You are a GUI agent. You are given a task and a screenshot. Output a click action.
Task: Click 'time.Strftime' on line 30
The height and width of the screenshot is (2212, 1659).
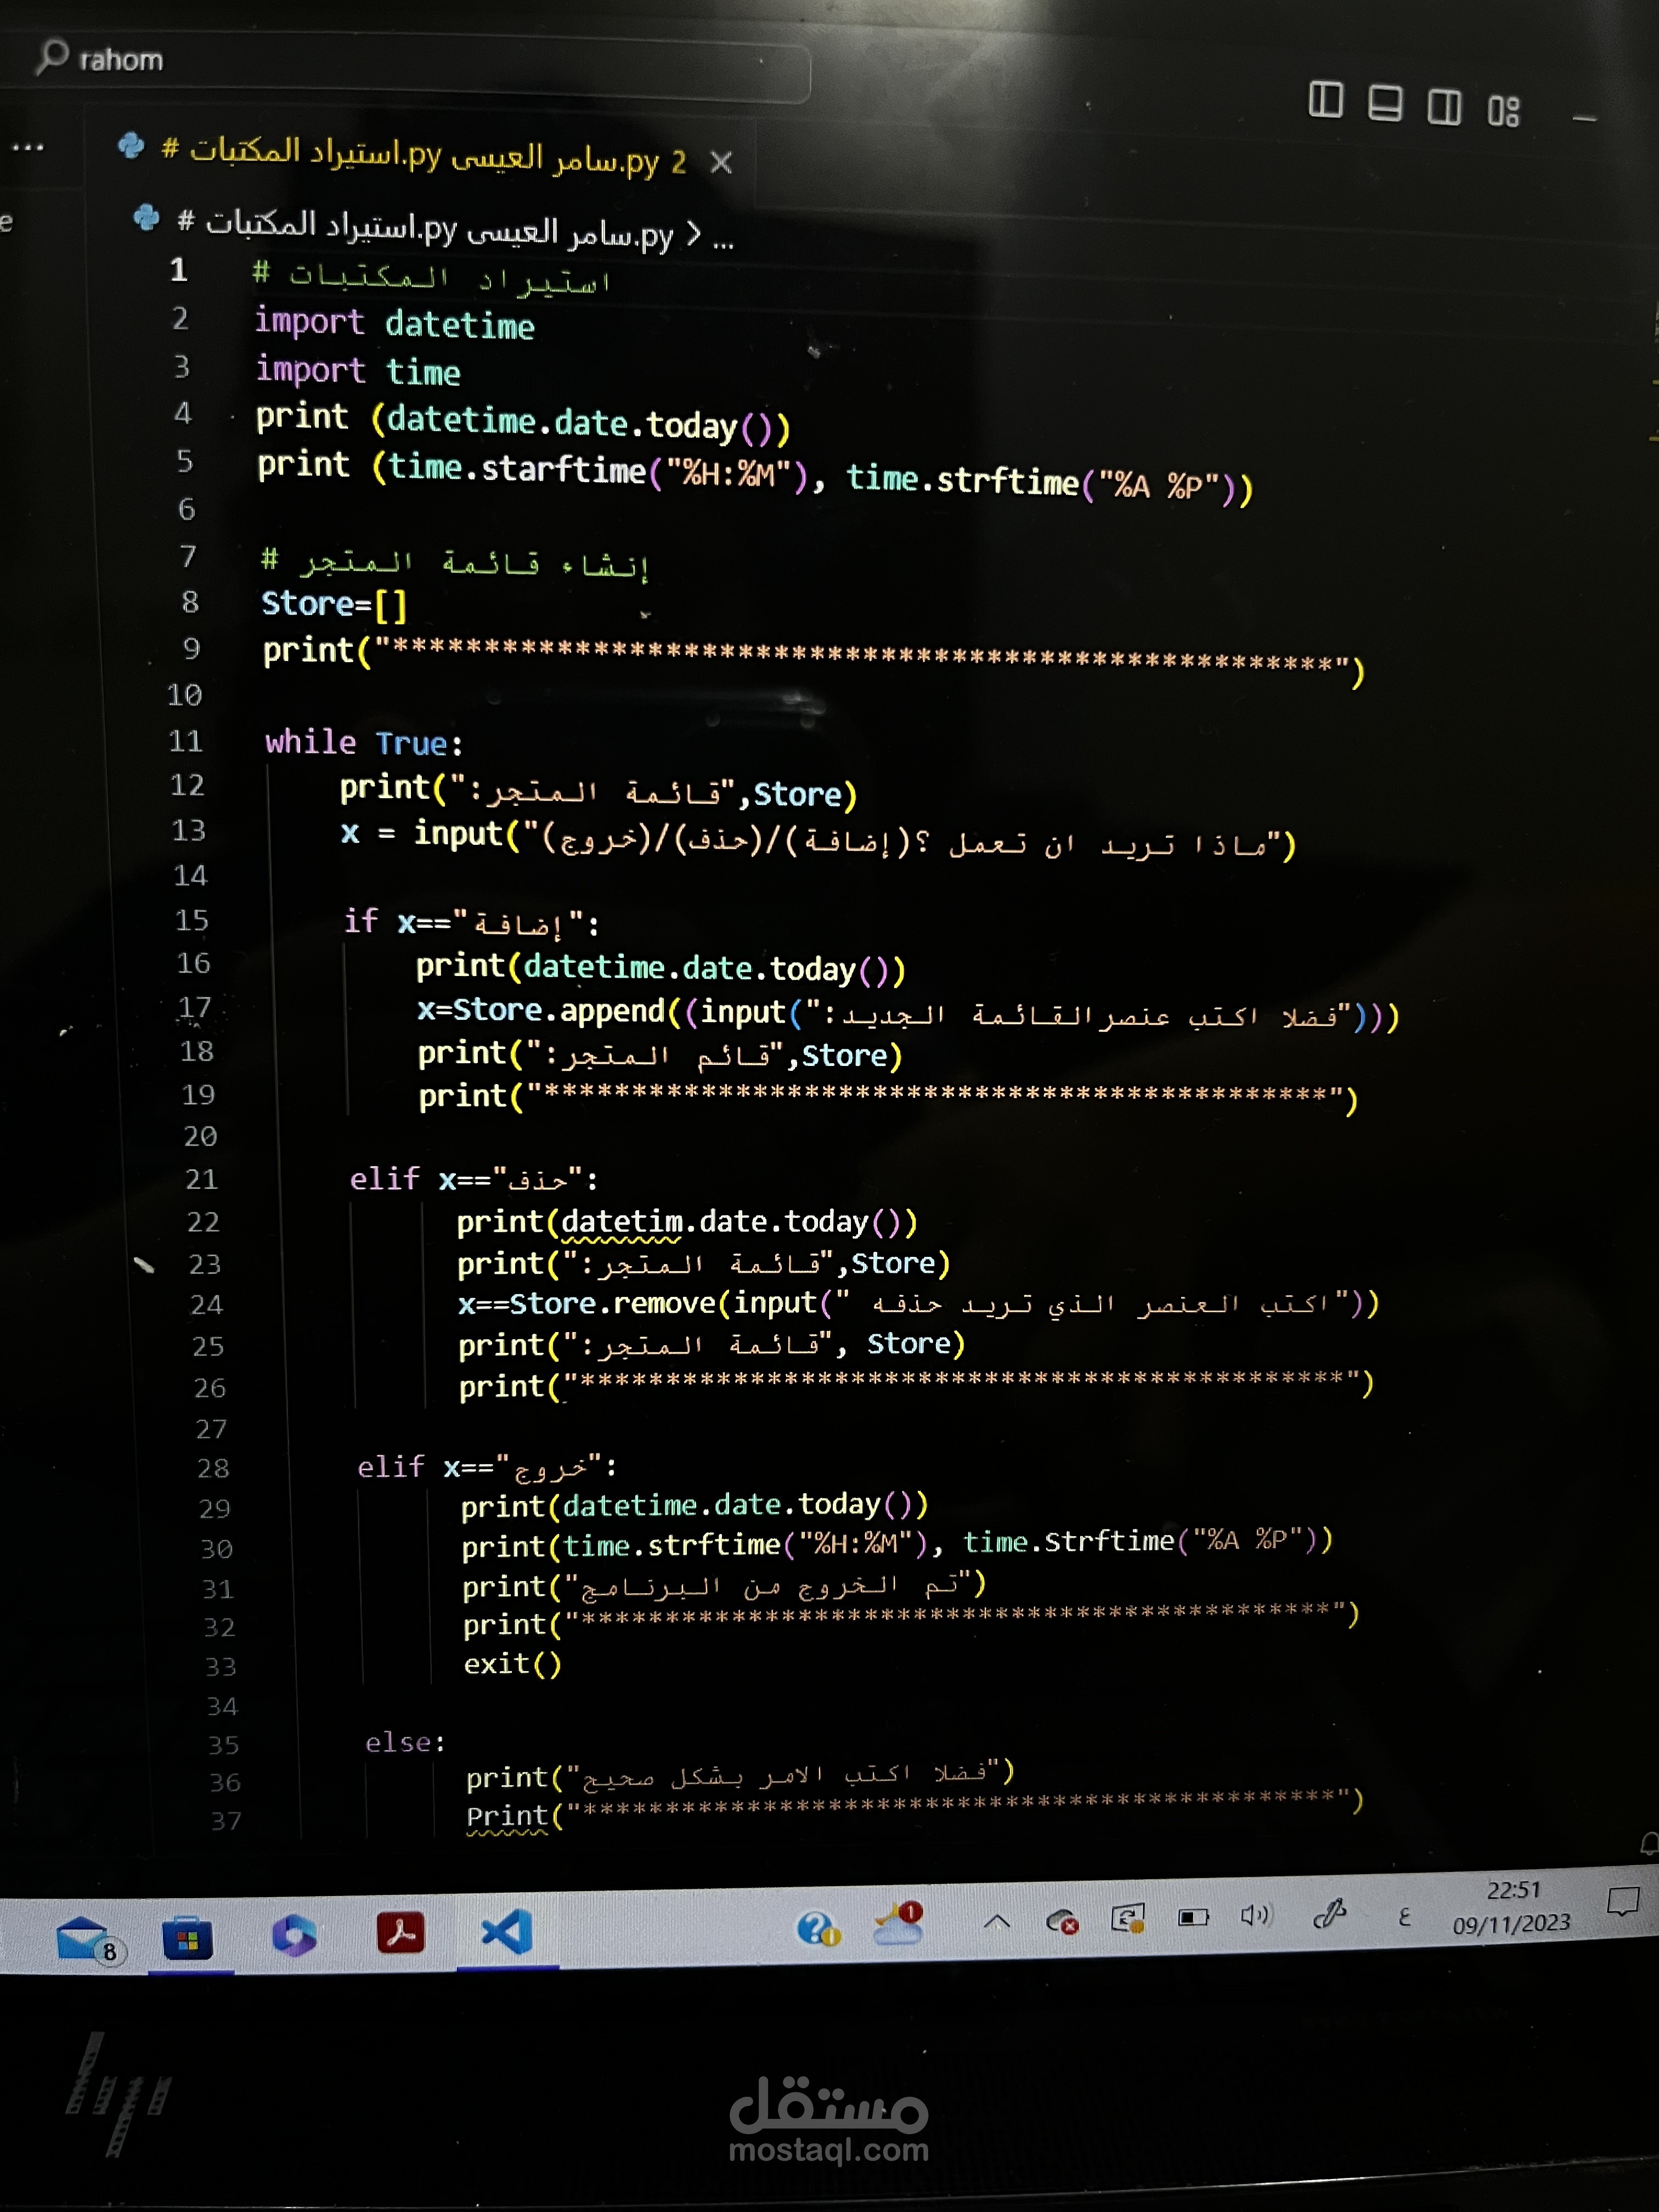point(1068,1542)
